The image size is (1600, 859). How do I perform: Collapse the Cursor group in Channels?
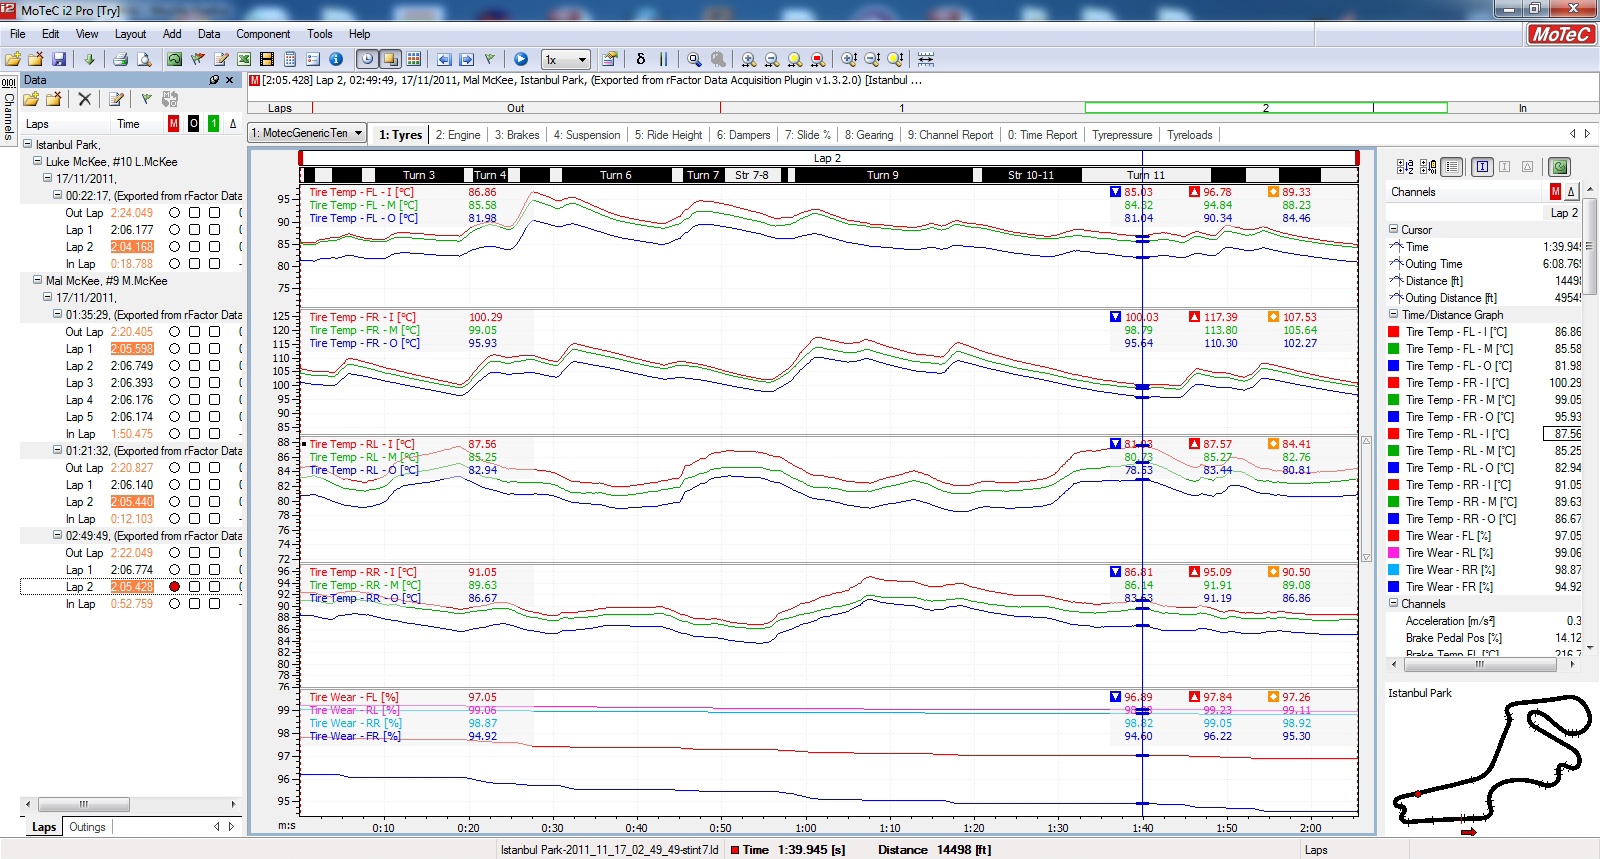(x=1393, y=229)
